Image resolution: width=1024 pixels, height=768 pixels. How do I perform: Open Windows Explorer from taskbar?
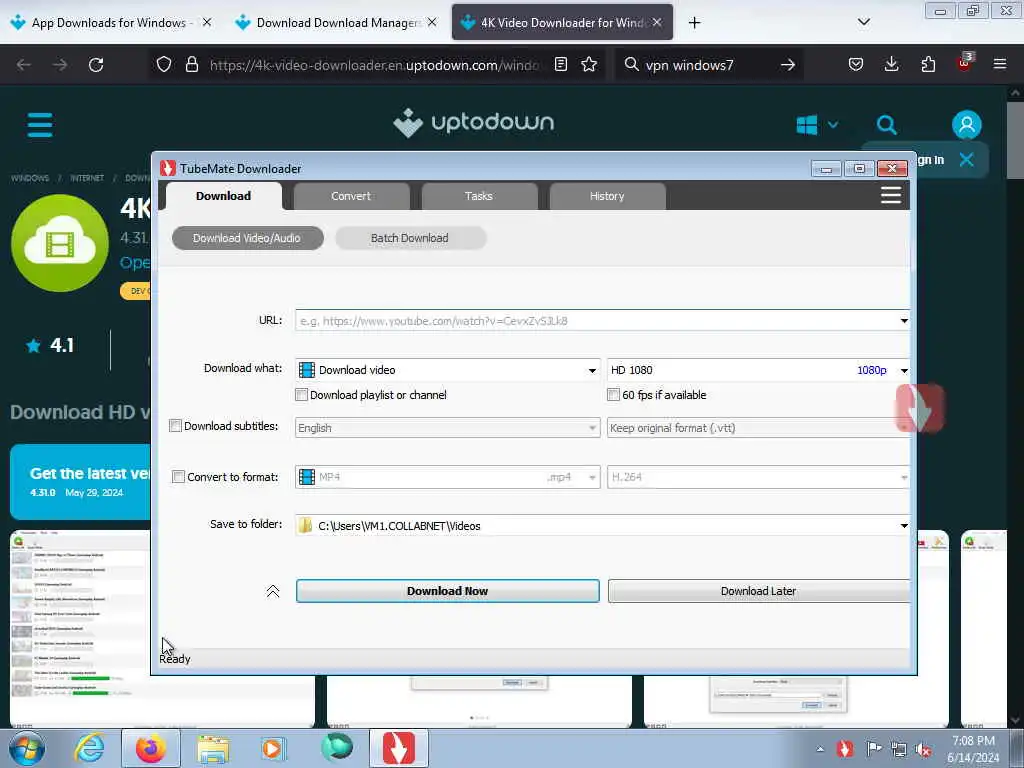click(213, 748)
